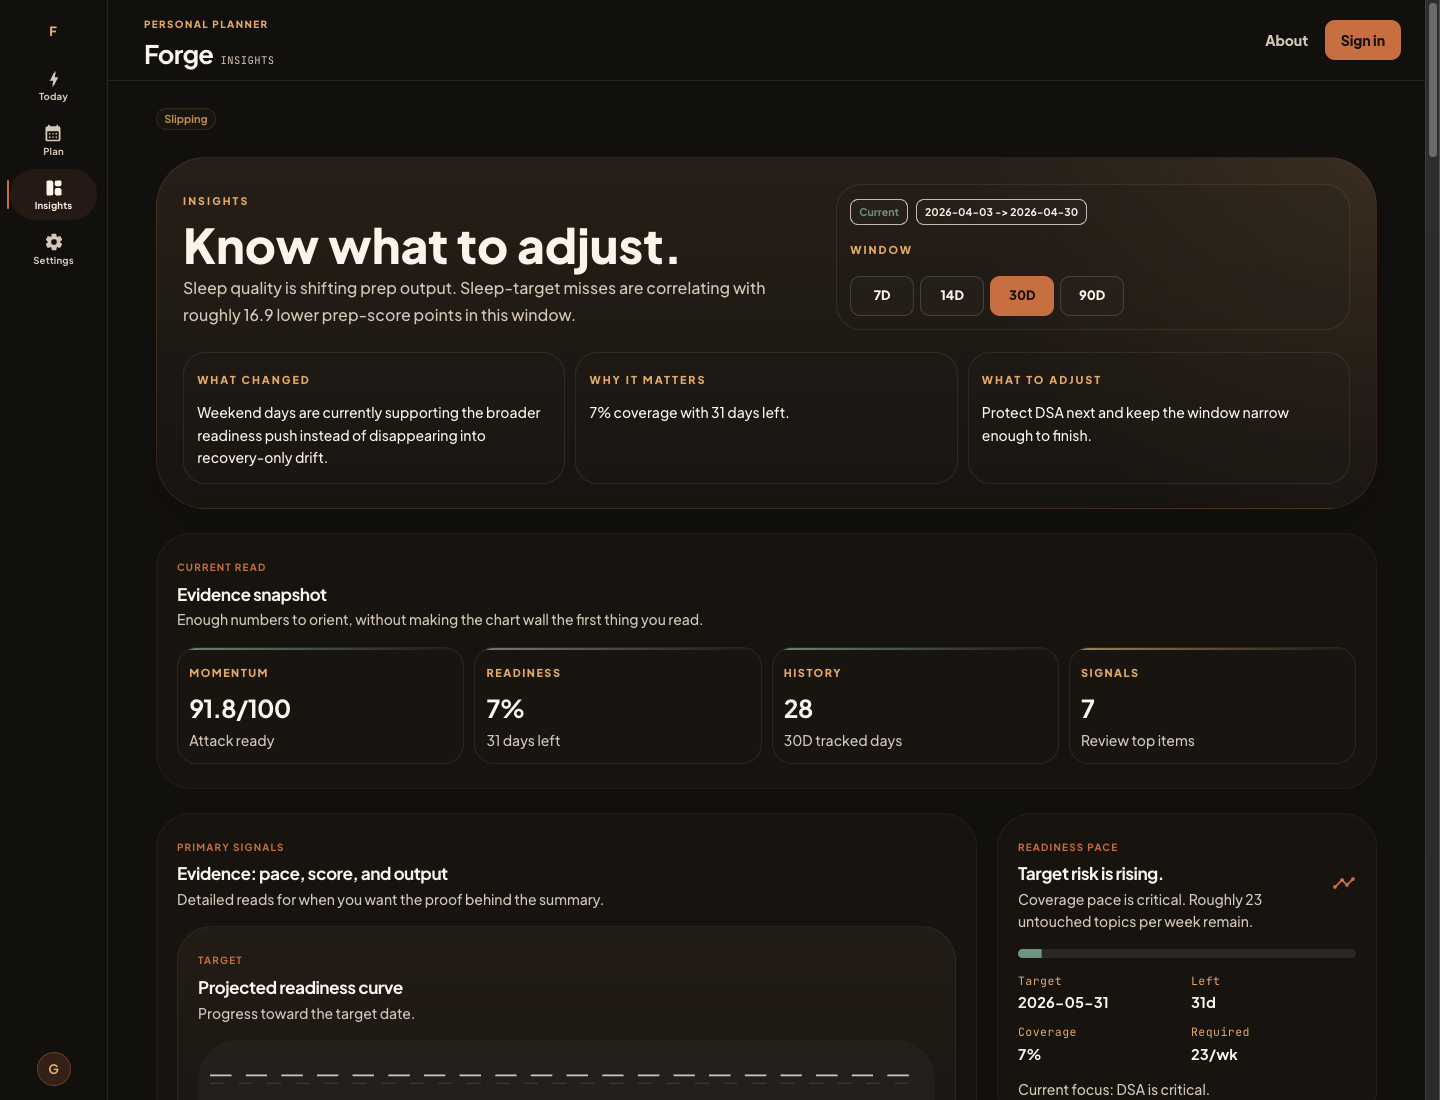Click the trend chart icon in Readiness Pace
The height and width of the screenshot is (1100, 1440).
tap(1344, 883)
